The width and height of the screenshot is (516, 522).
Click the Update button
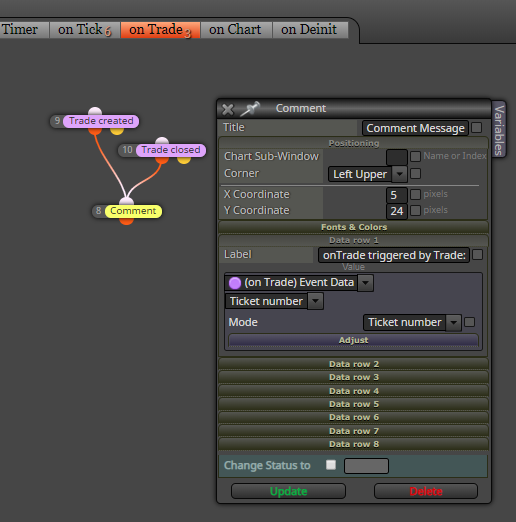tap(288, 491)
